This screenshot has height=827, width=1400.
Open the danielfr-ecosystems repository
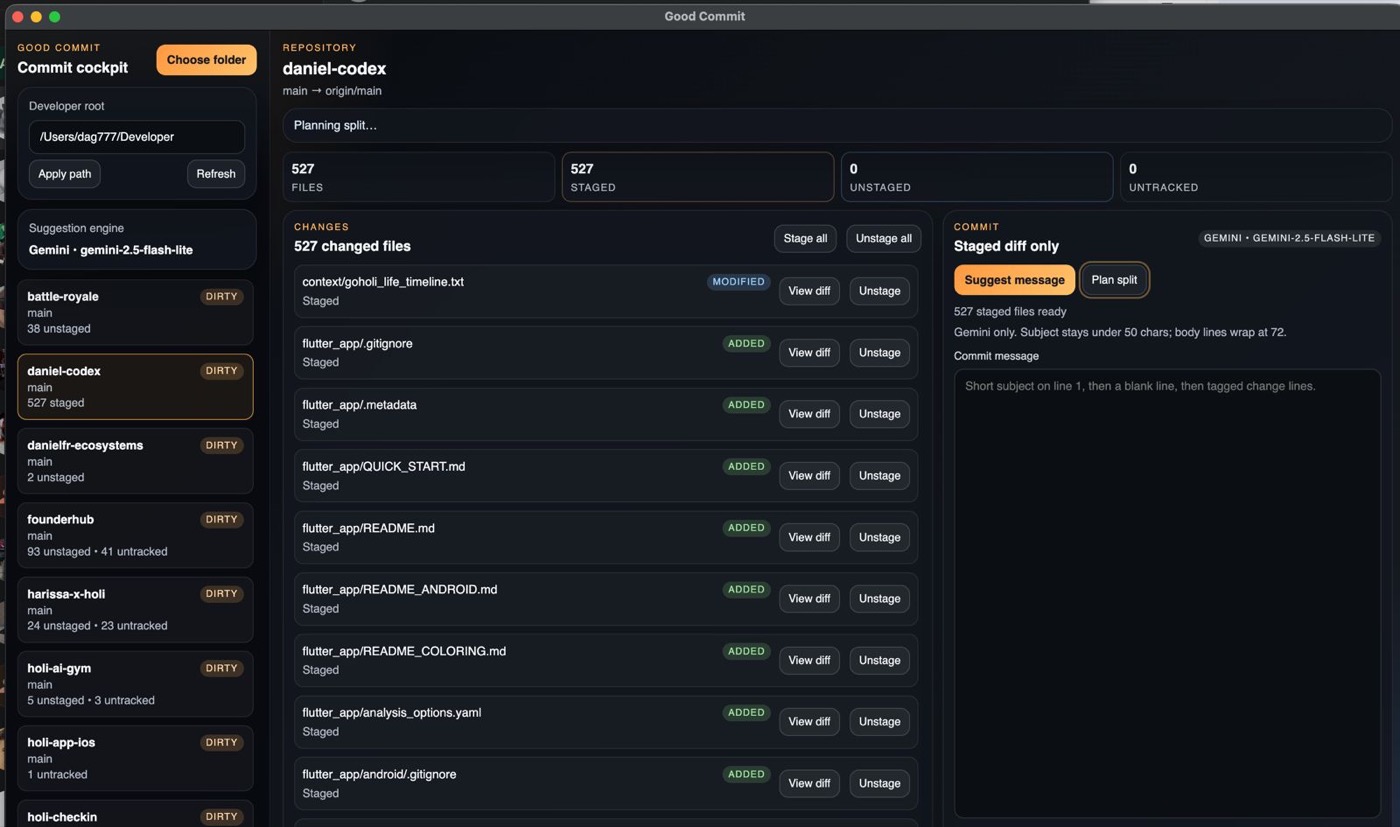pos(136,461)
